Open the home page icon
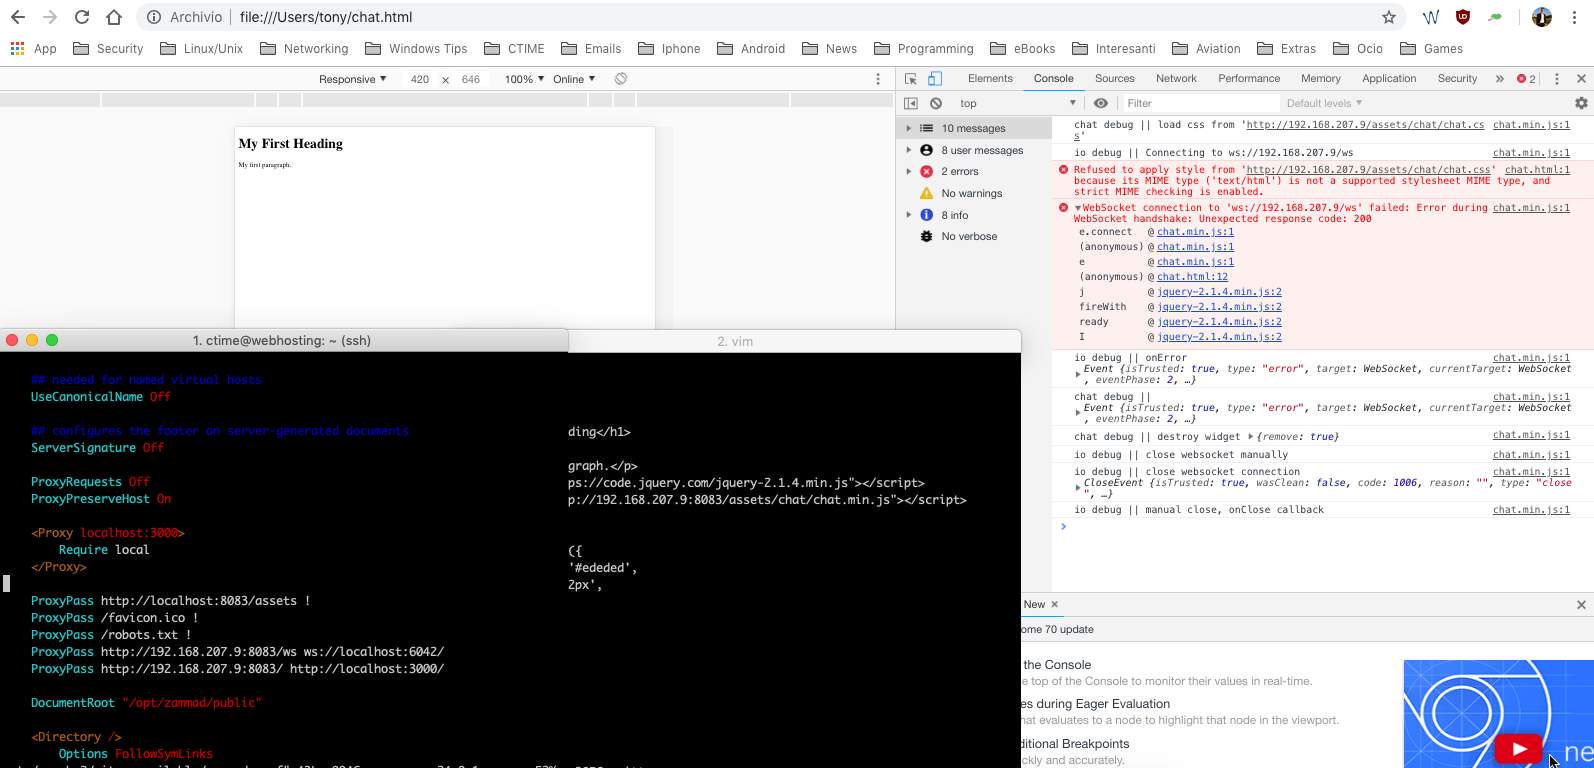Screen dimensions: 1594x768 (114, 17)
